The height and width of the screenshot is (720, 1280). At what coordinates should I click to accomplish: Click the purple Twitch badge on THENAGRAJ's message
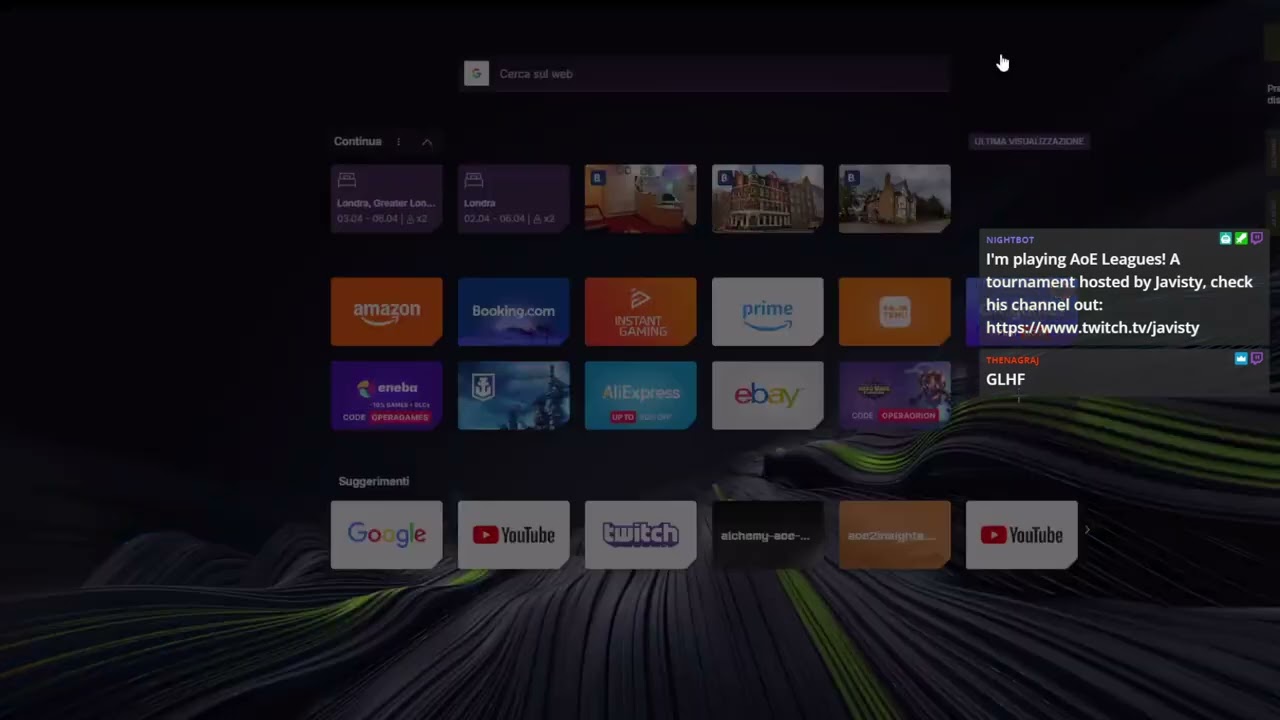pyautogui.click(x=1257, y=358)
